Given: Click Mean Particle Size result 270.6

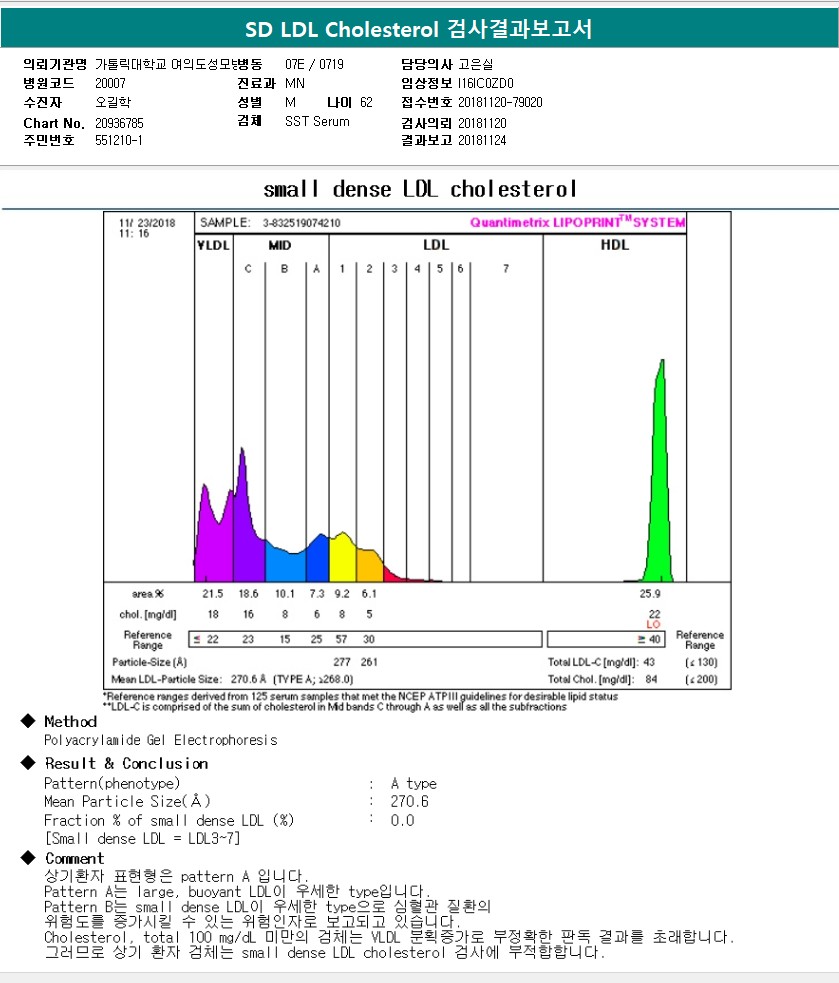Looking at the screenshot, I should (x=409, y=802).
